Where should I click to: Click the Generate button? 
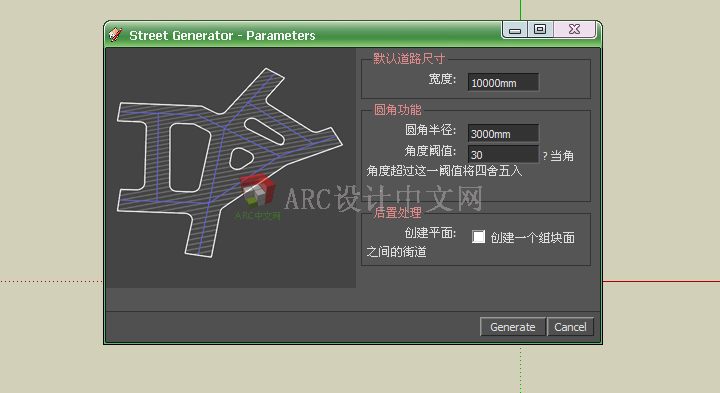coord(512,327)
